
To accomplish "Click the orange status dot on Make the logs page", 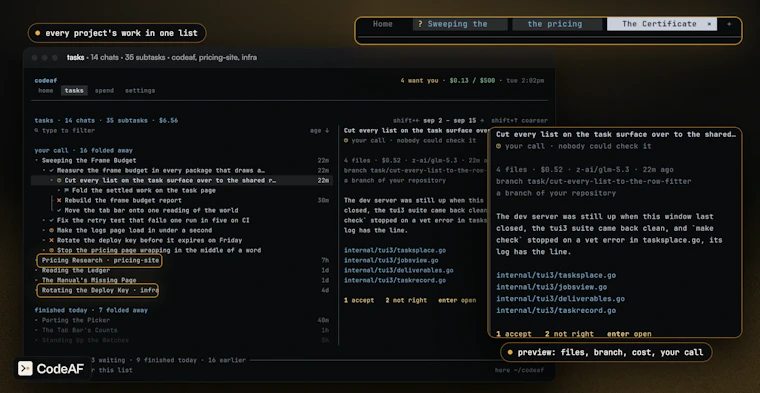I will [x=51, y=230].
